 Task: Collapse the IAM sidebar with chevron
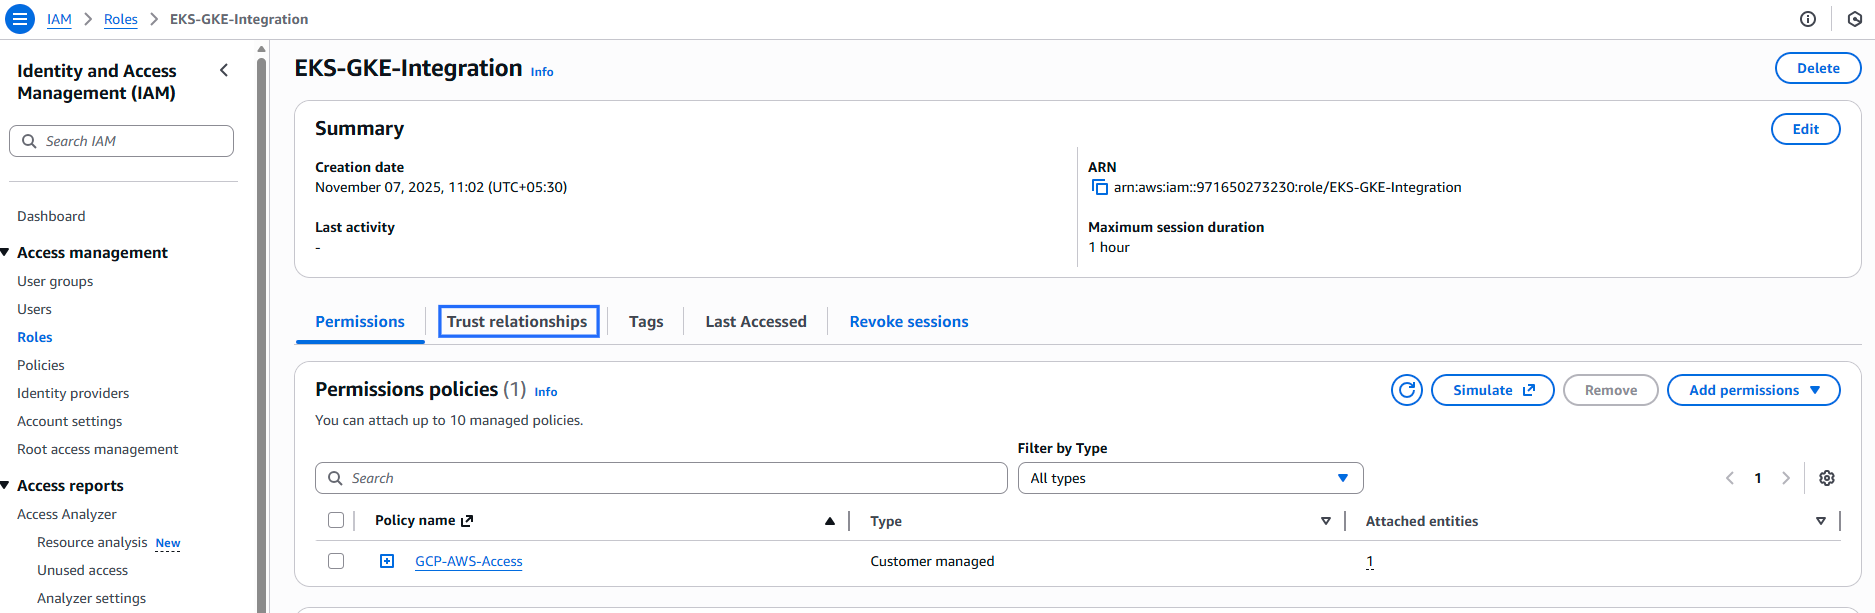click(x=224, y=70)
